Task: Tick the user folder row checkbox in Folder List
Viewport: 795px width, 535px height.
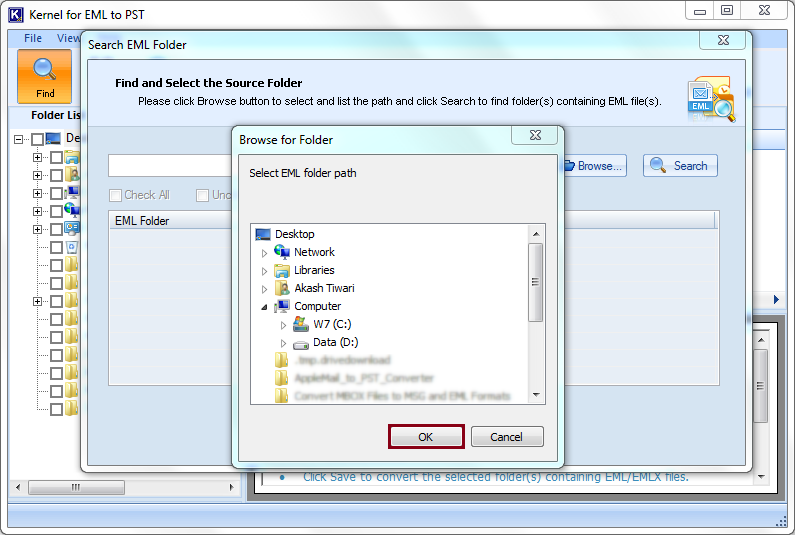Action: [x=56, y=175]
